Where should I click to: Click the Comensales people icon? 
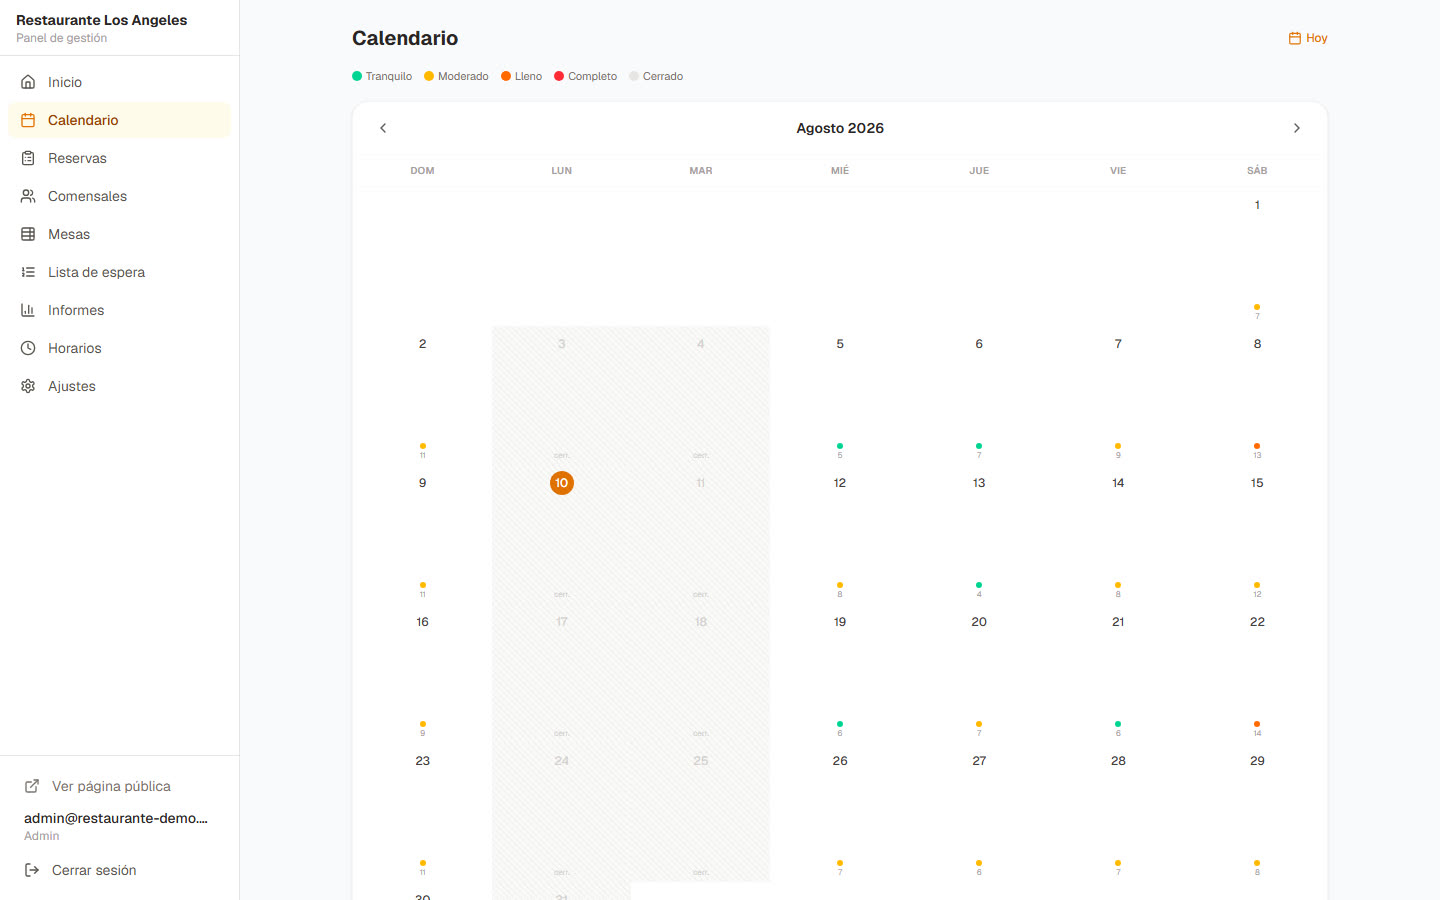[x=28, y=196]
